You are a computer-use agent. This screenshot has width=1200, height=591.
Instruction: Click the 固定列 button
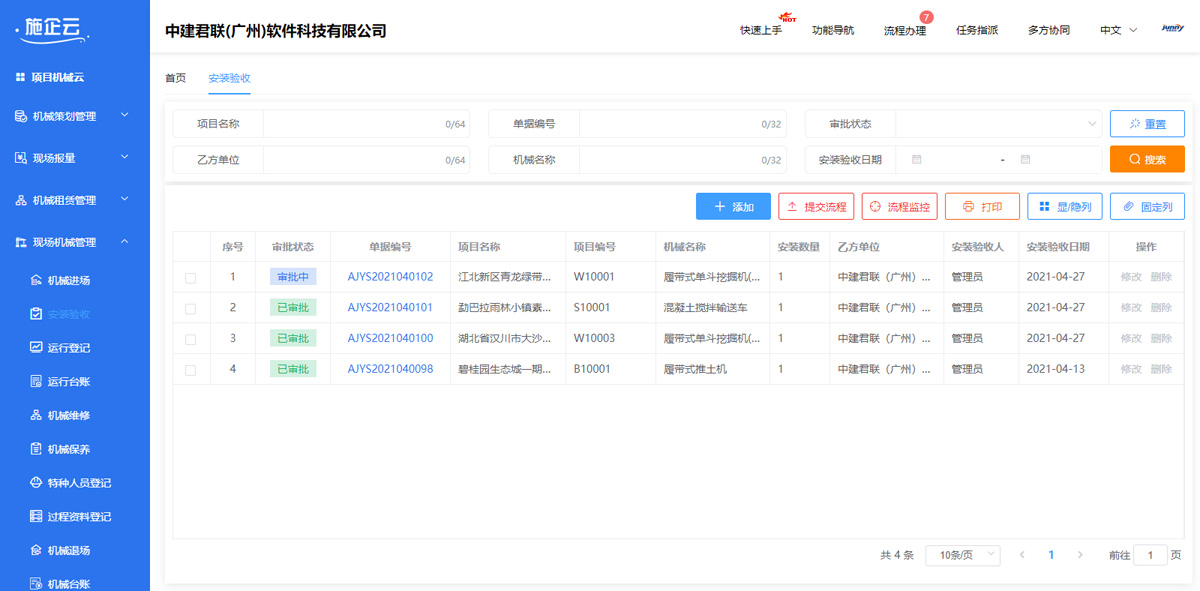tap(1147, 207)
